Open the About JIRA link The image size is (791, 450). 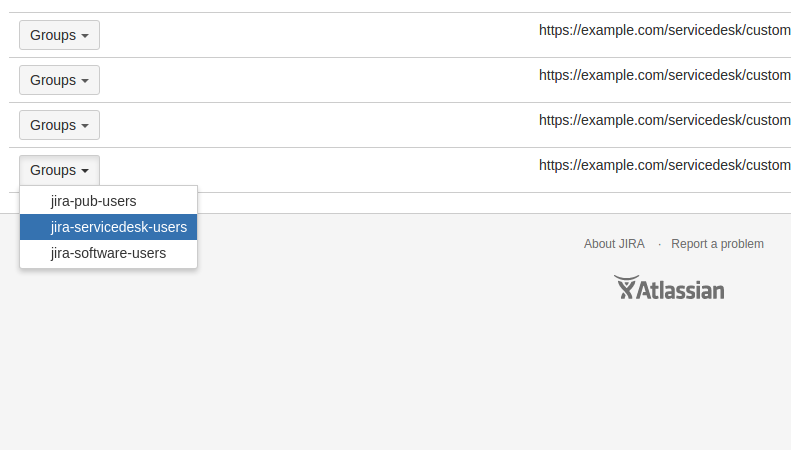[614, 244]
